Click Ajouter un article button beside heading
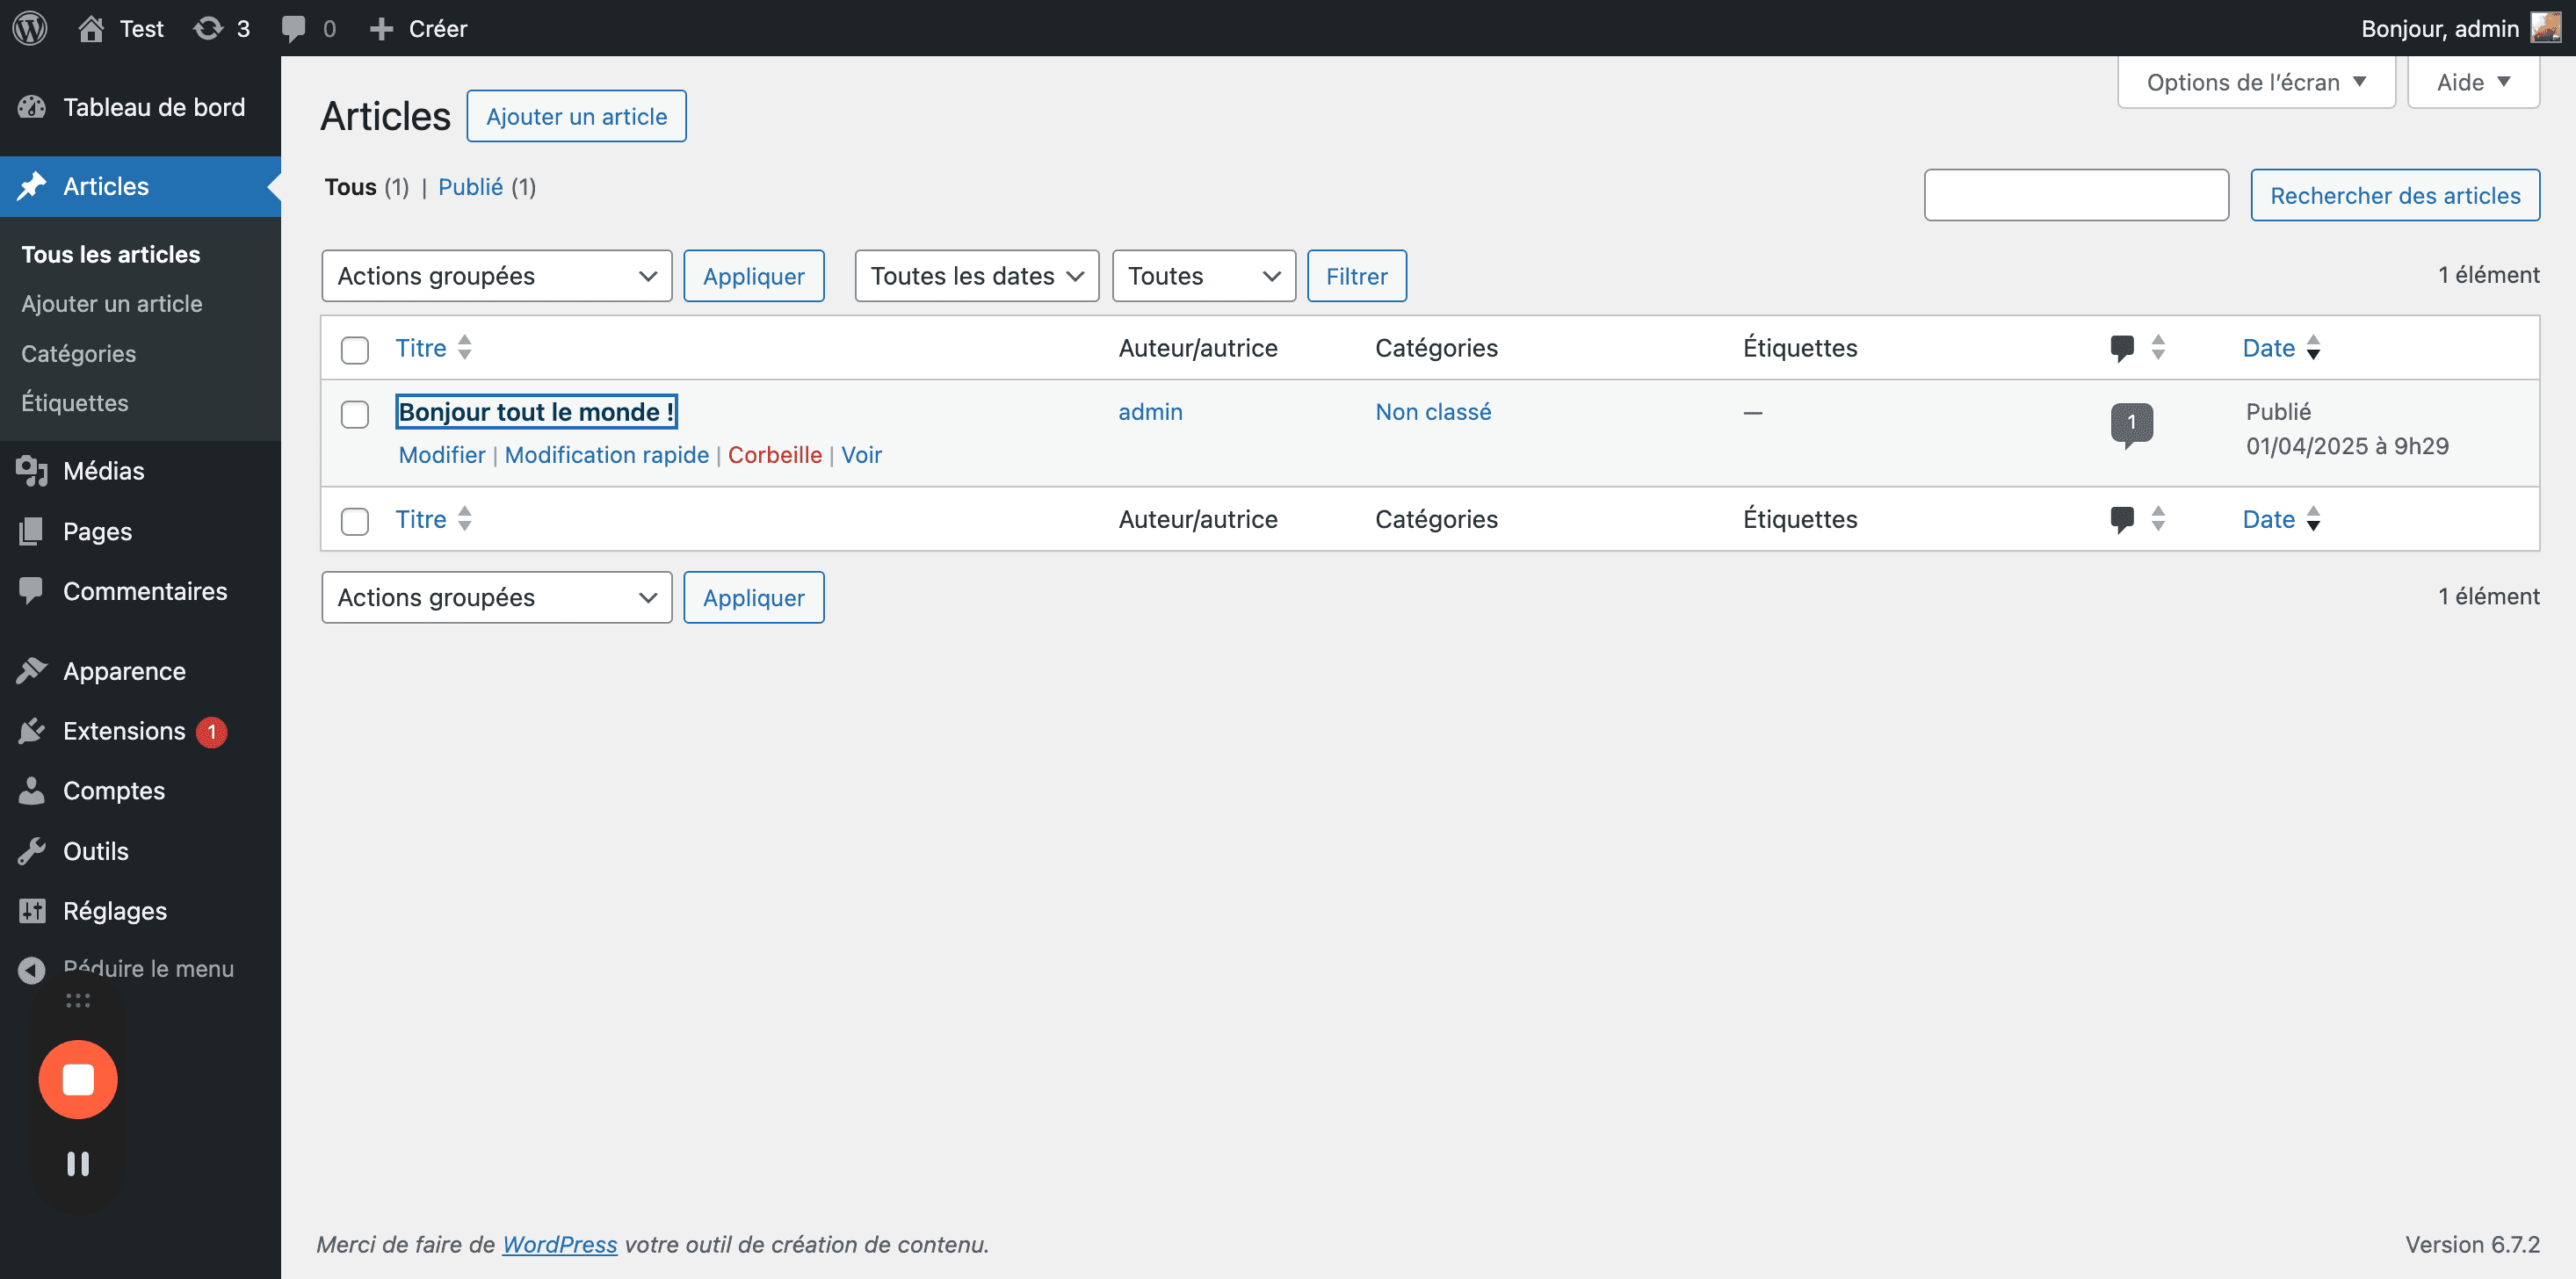The height and width of the screenshot is (1279, 2576). [x=577, y=116]
